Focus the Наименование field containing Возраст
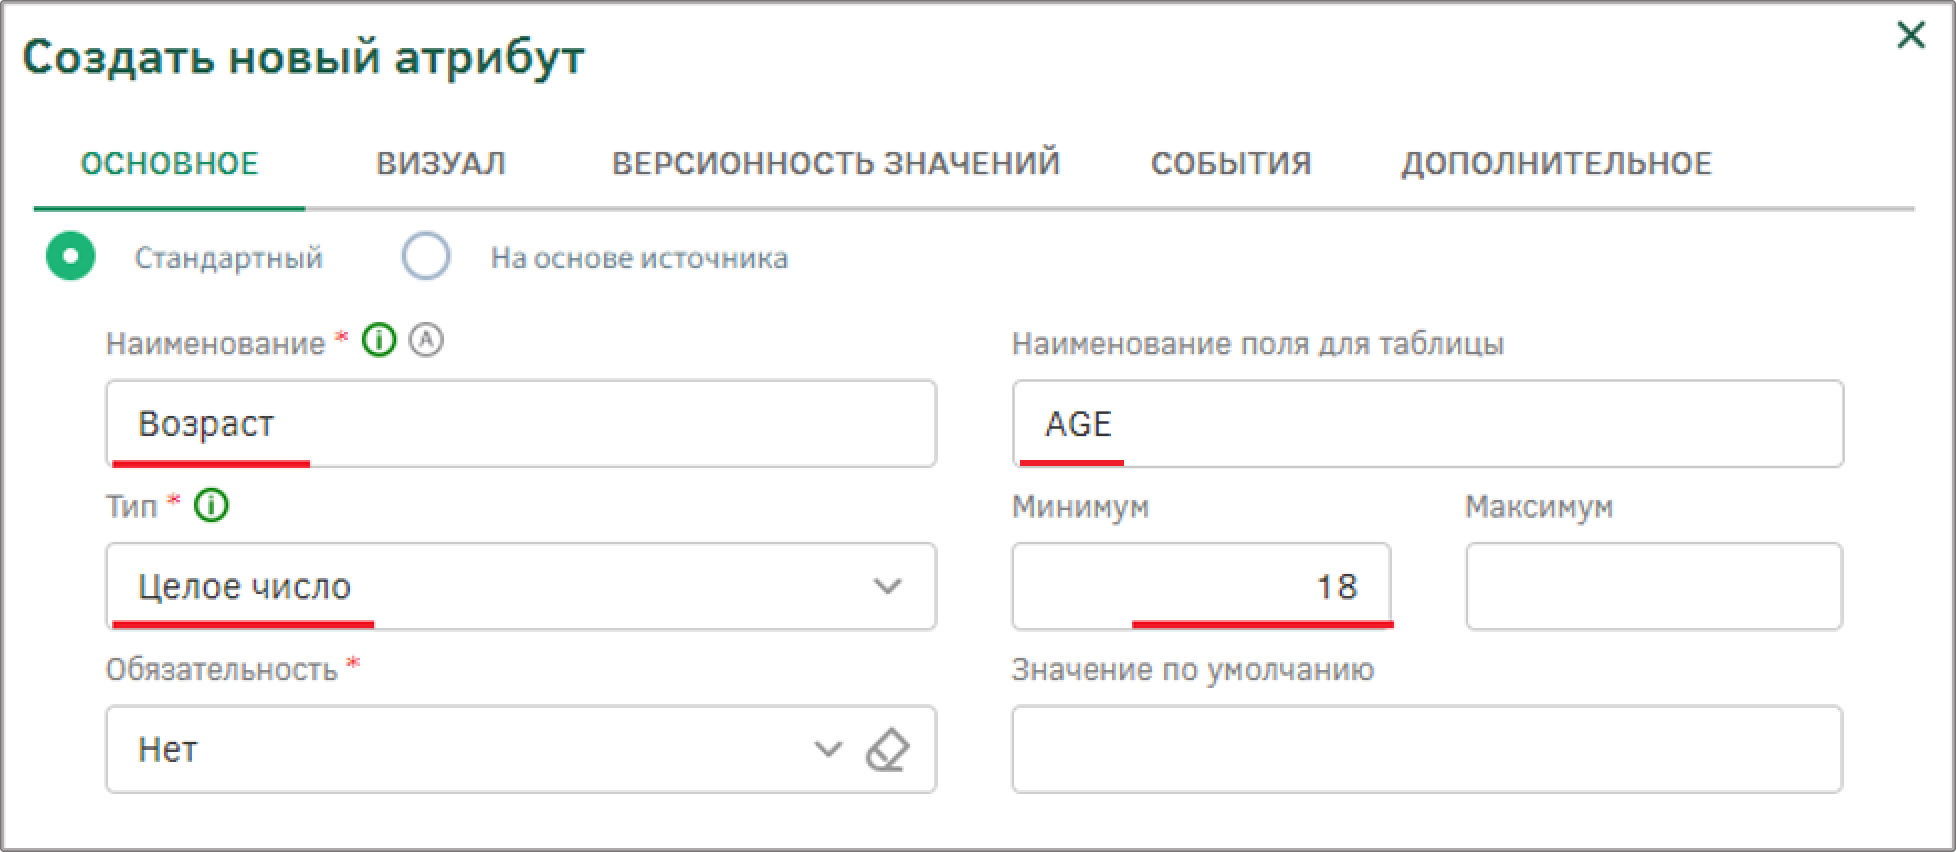The image size is (1956, 852). pyautogui.click(x=521, y=423)
